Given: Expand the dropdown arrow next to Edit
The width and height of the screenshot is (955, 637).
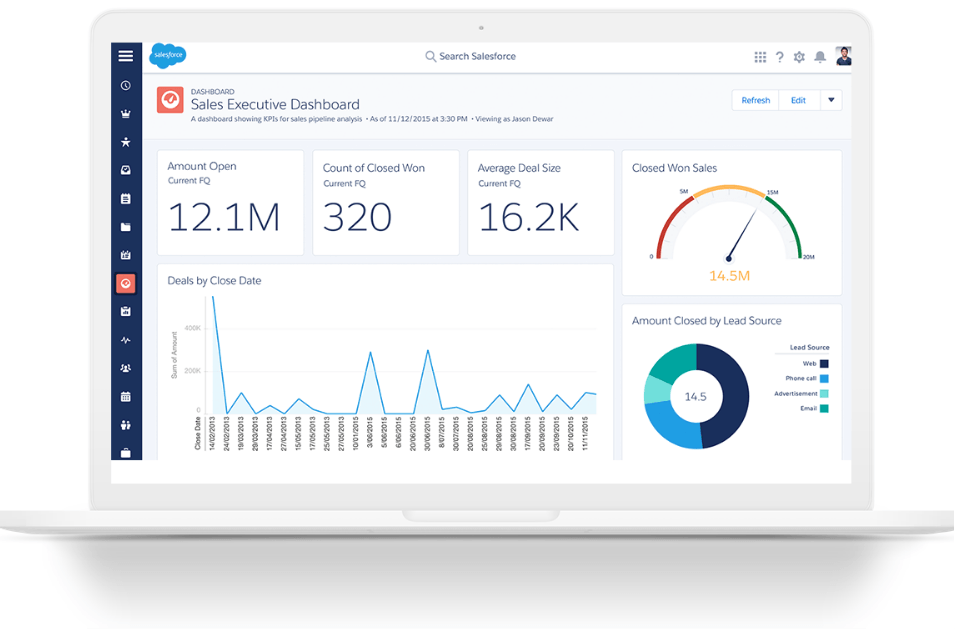Looking at the screenshot, I should pyautogui.click(x=831, y=100).
